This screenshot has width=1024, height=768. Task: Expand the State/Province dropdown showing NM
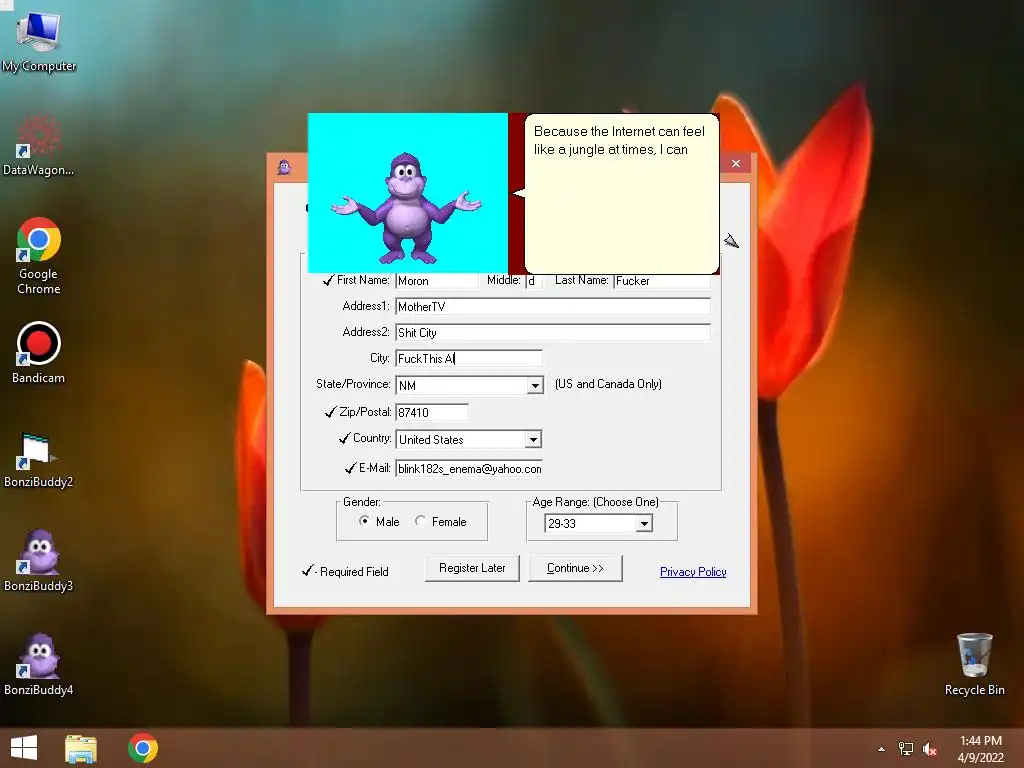535,385
